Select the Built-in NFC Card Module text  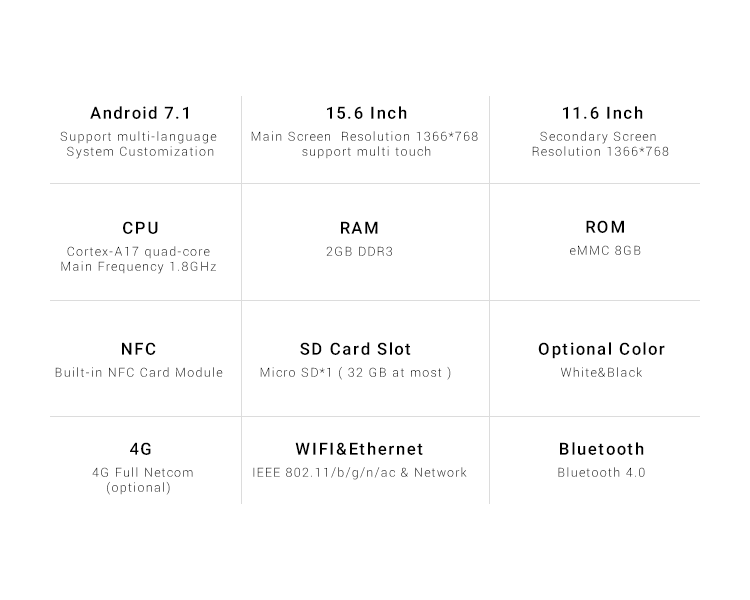tap(139, 373)
